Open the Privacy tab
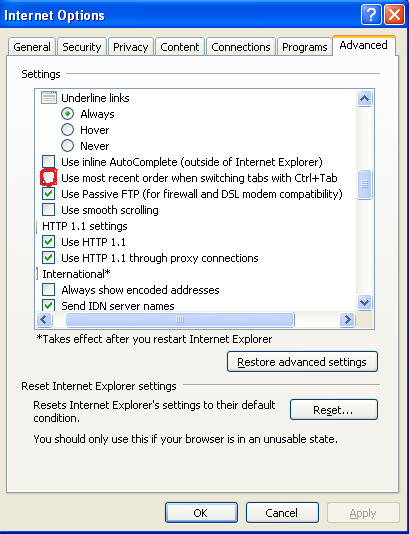This screenshot has width=409, height=534. (x=130, y=47)
